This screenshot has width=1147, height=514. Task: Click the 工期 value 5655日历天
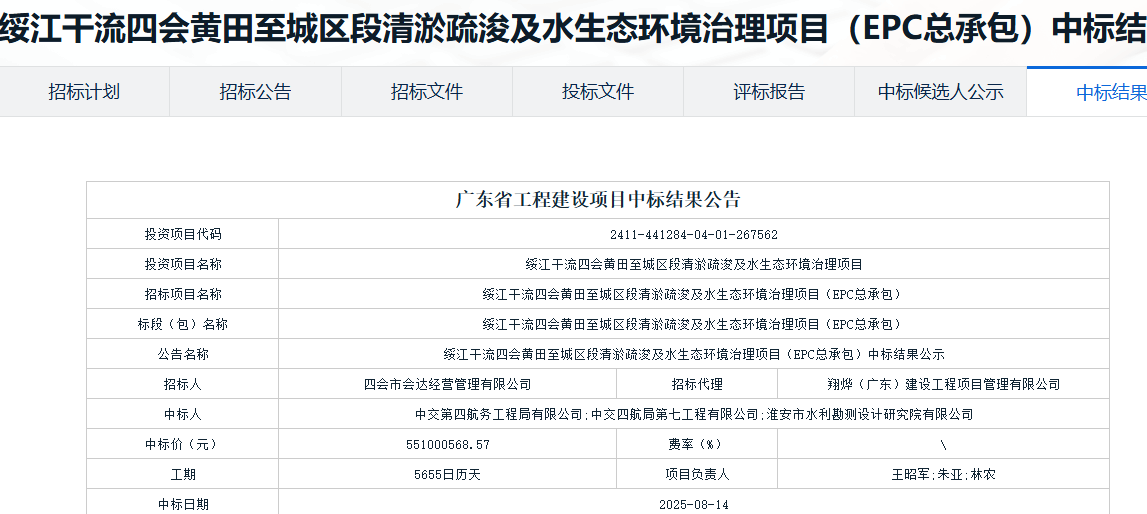447,474
